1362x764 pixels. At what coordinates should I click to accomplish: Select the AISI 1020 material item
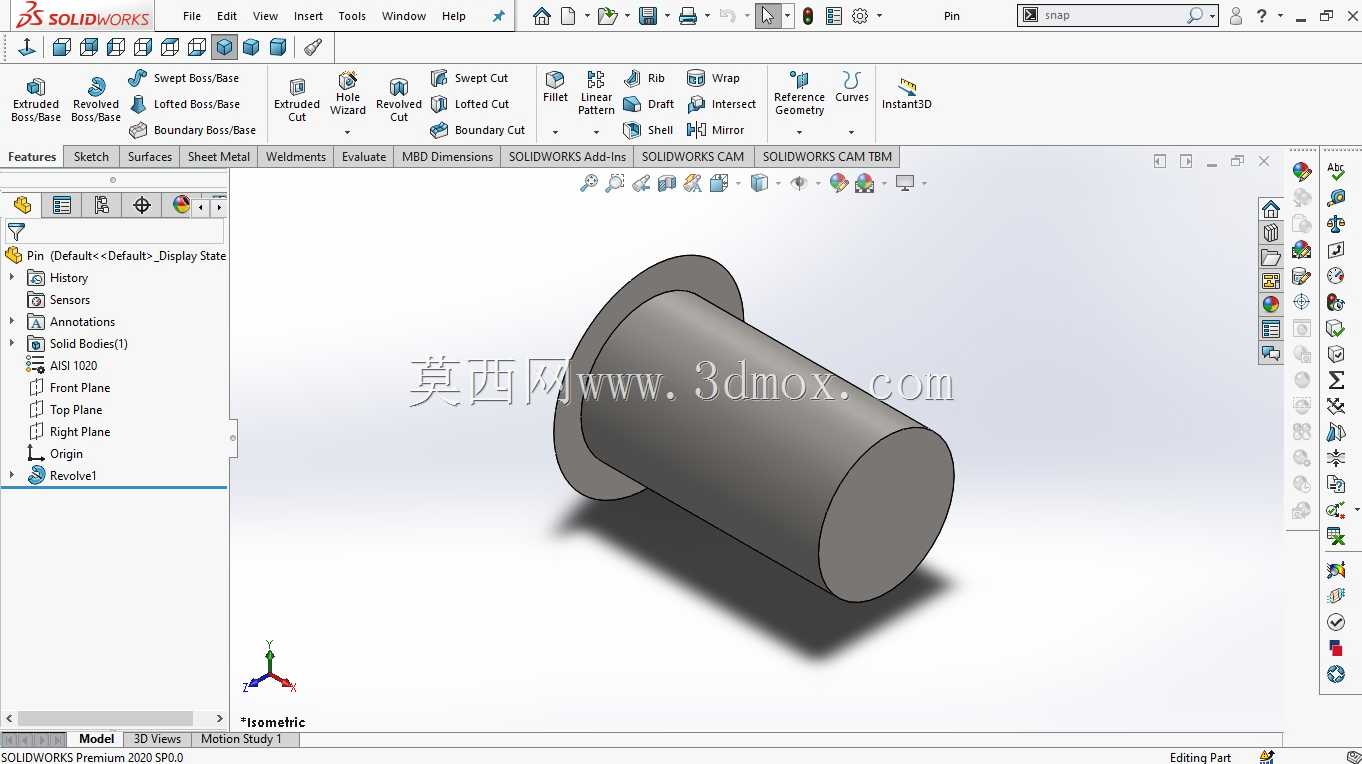pyautogui.click(x=62, y=365)
